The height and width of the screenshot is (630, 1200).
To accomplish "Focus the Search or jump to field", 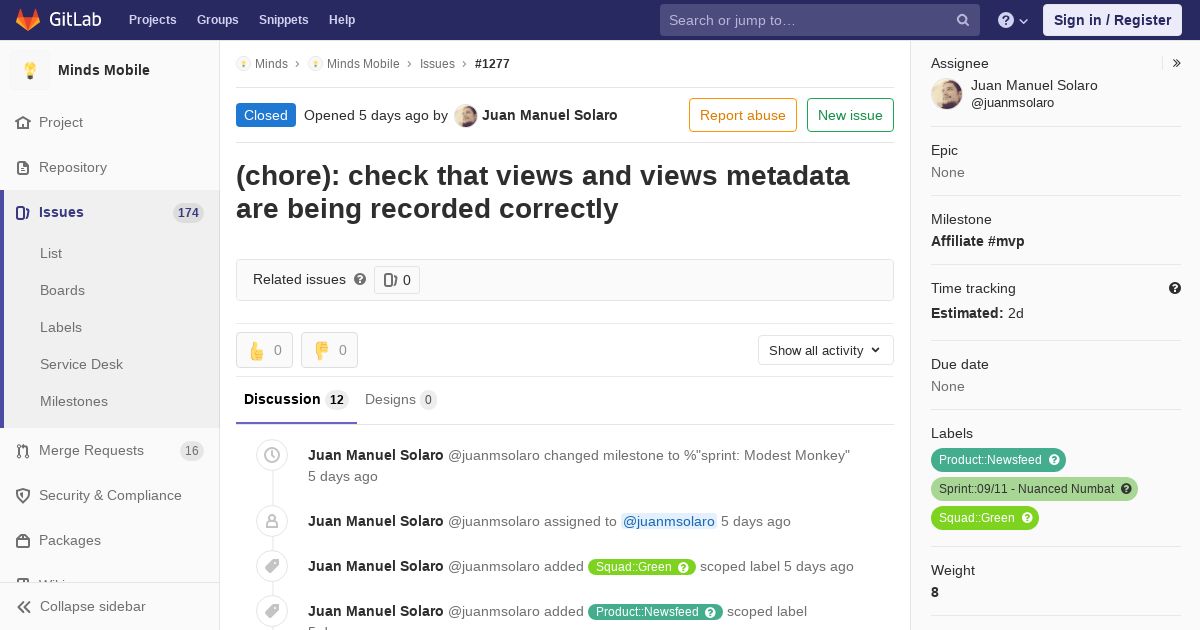I will coord(819,20).
